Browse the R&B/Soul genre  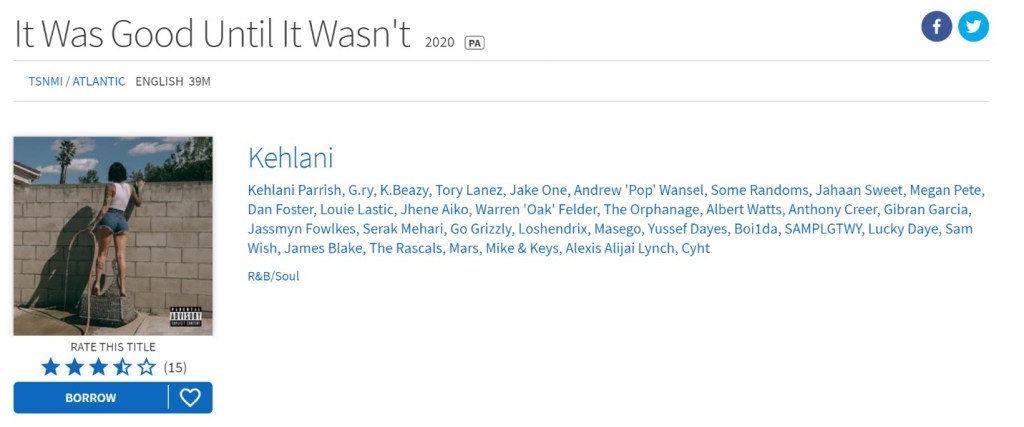pos(273,276)
